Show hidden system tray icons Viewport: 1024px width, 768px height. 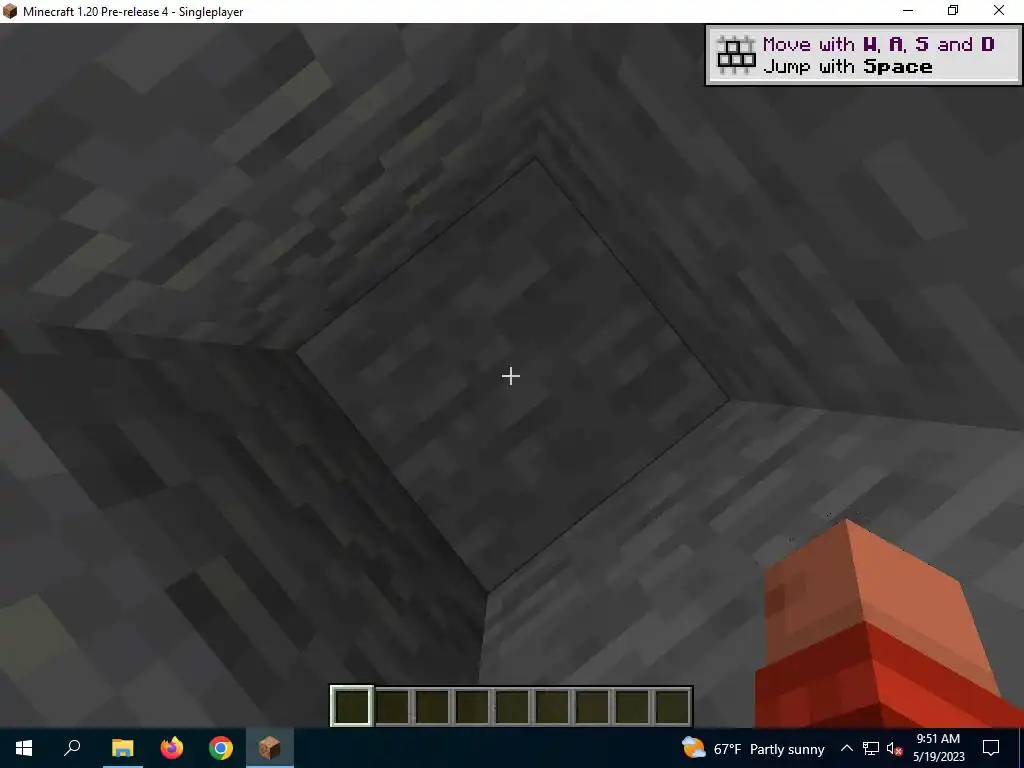pyautogui.click(x=846, y=748)
